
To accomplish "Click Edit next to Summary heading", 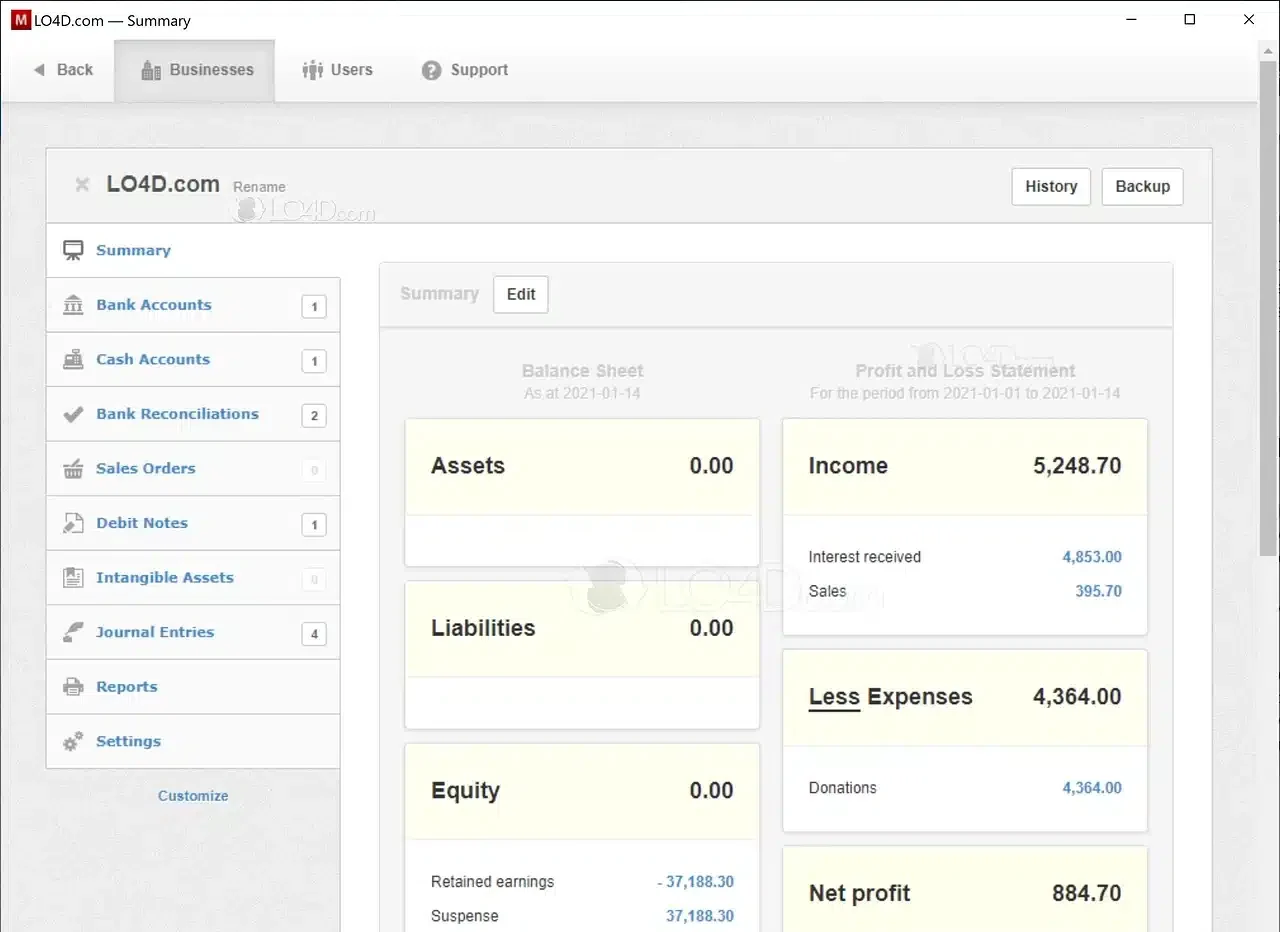I will [x=521, y=294].
